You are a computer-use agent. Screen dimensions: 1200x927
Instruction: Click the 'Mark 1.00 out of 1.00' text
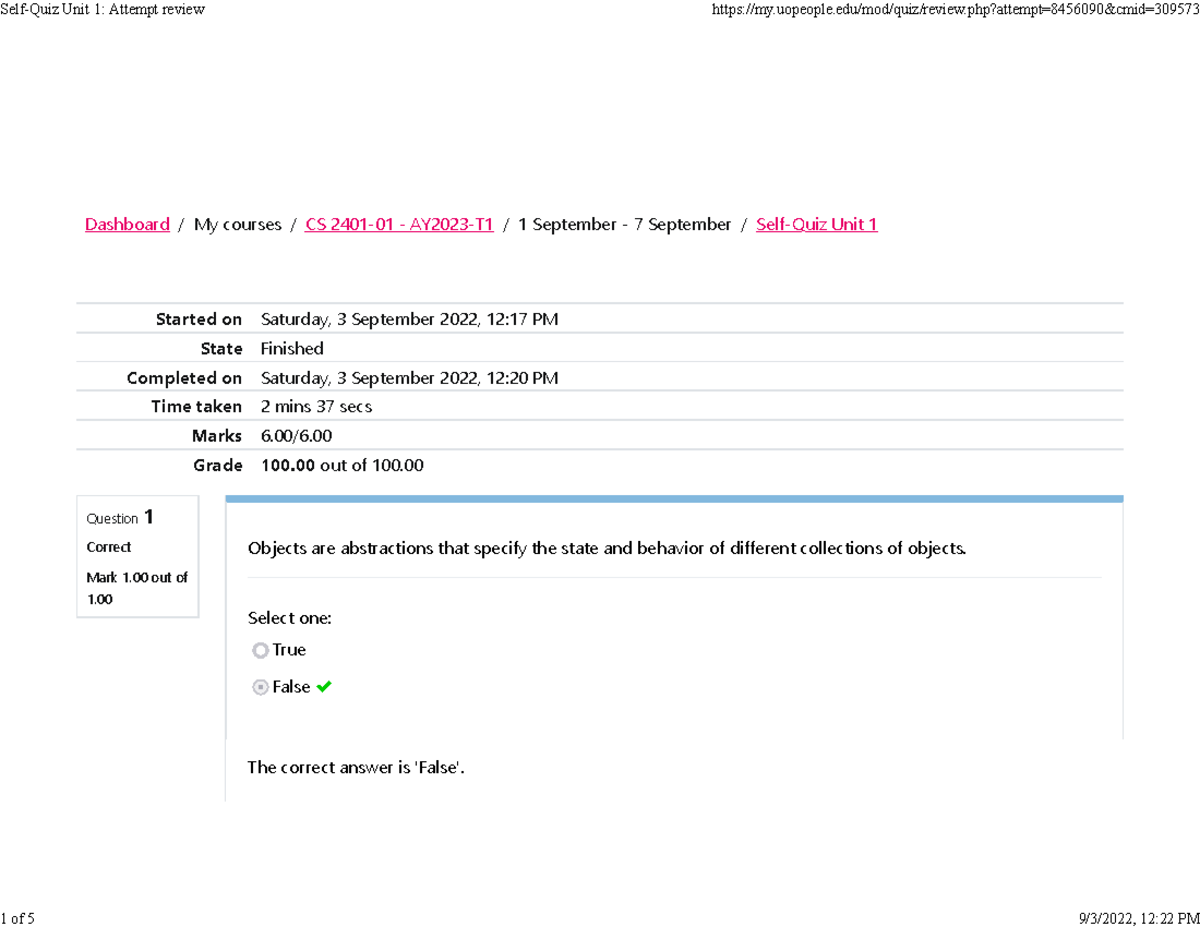pyautogui.click(x=137, y=588)
